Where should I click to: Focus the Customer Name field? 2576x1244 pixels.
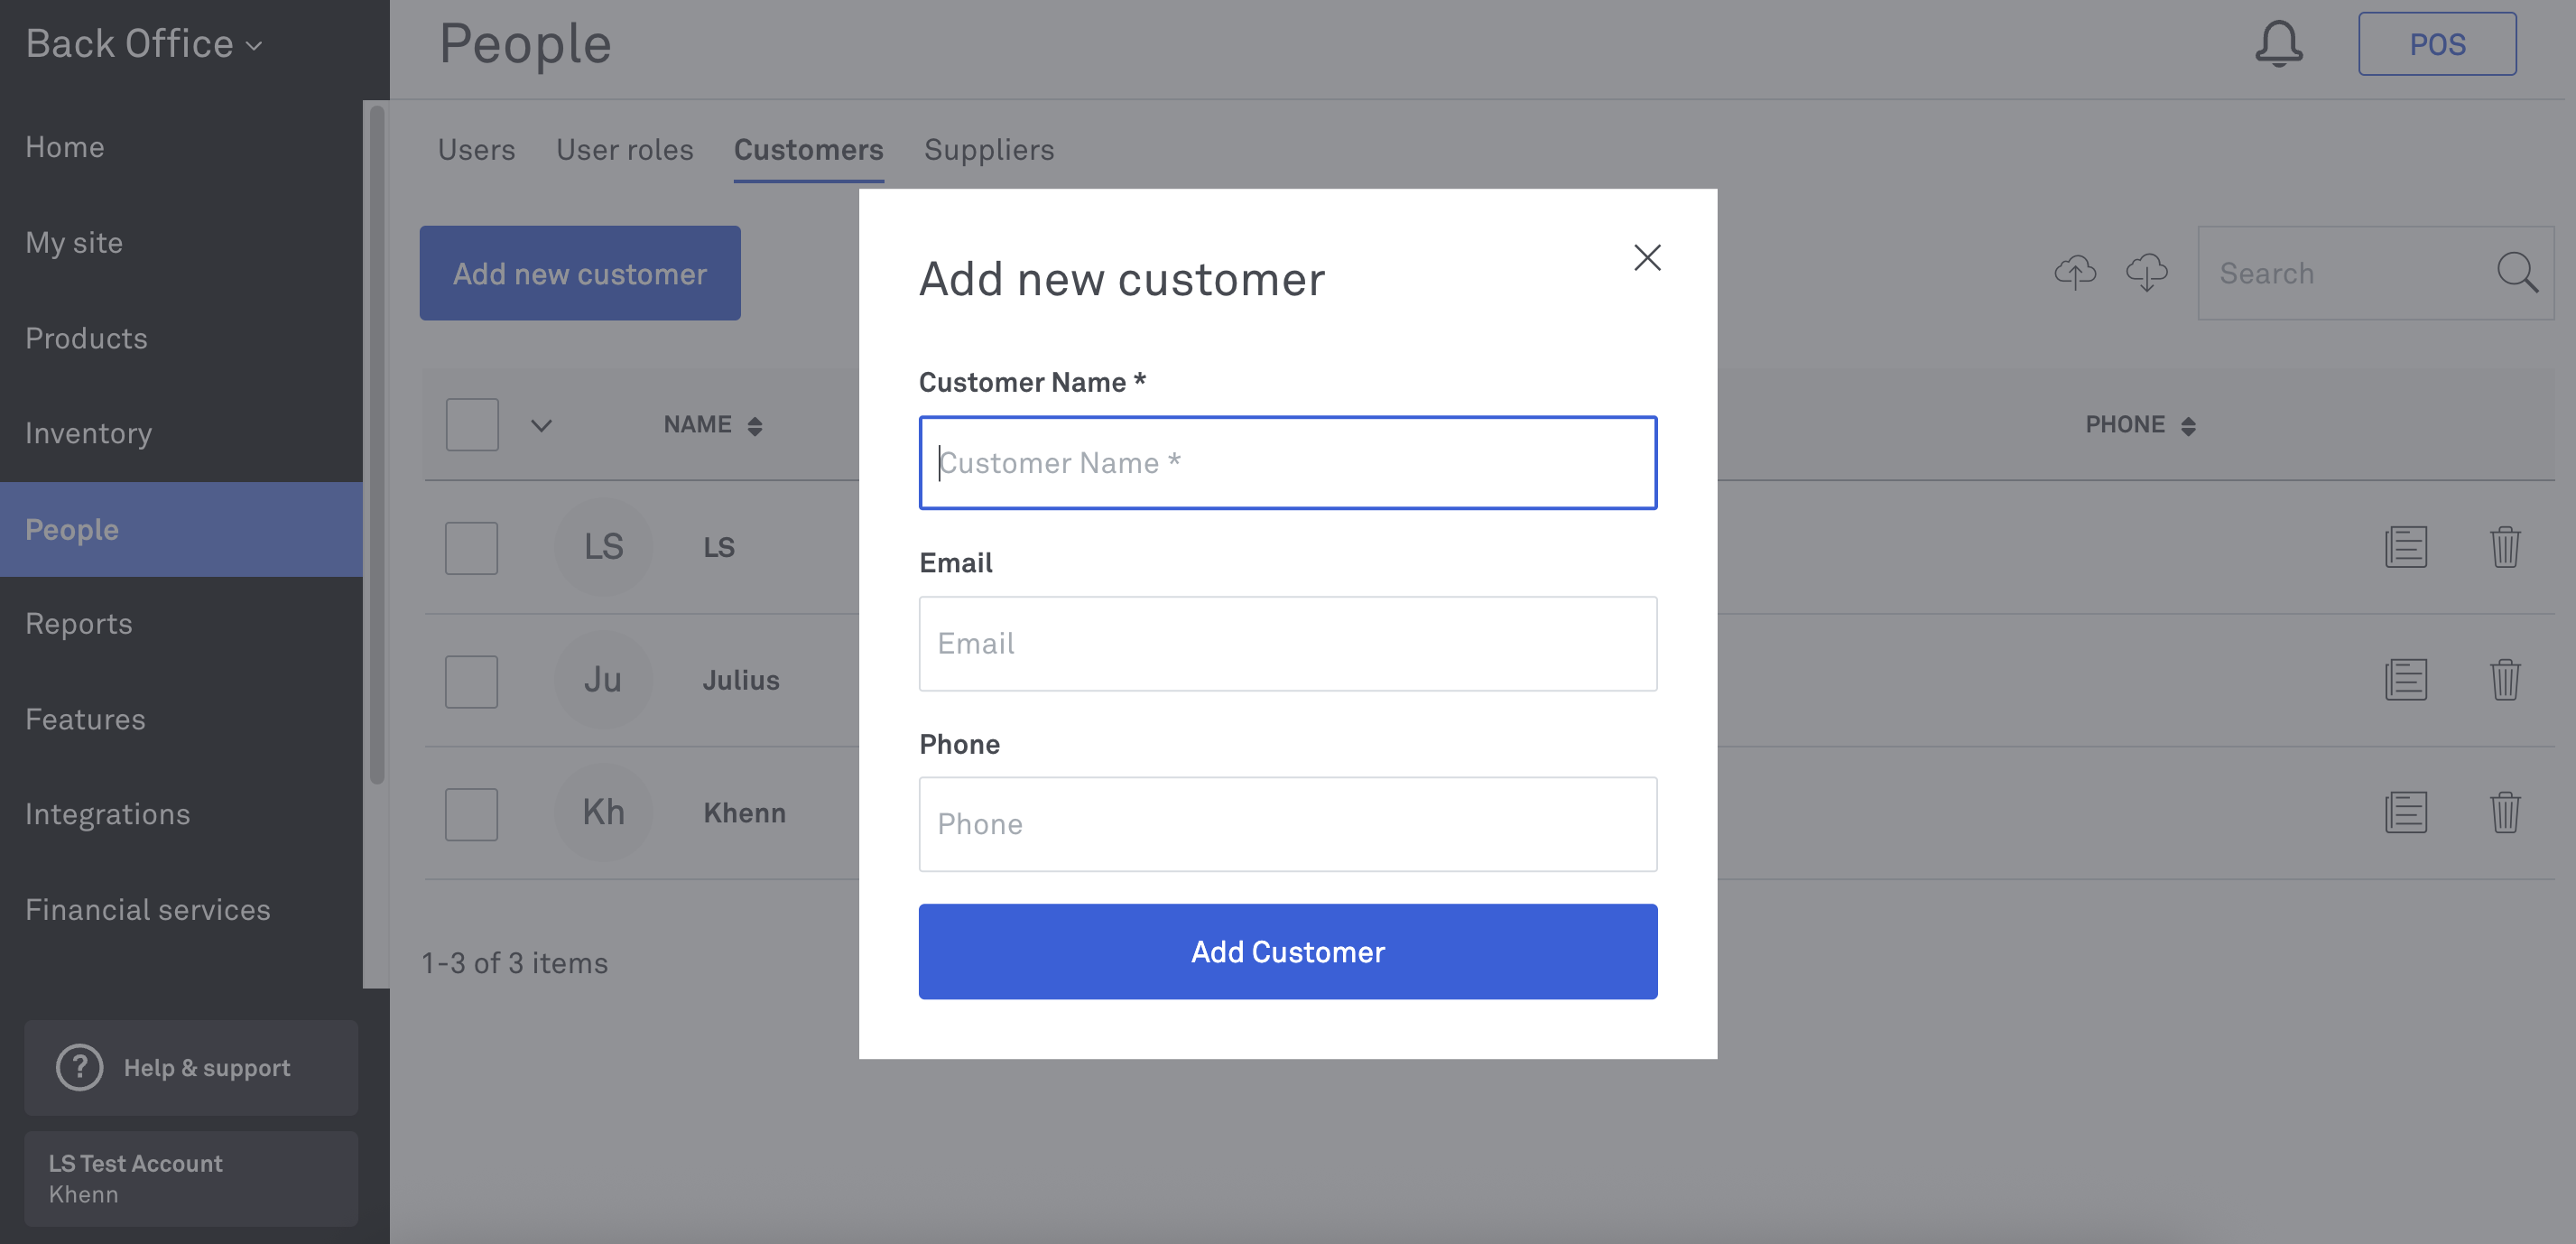point(1288,463)
